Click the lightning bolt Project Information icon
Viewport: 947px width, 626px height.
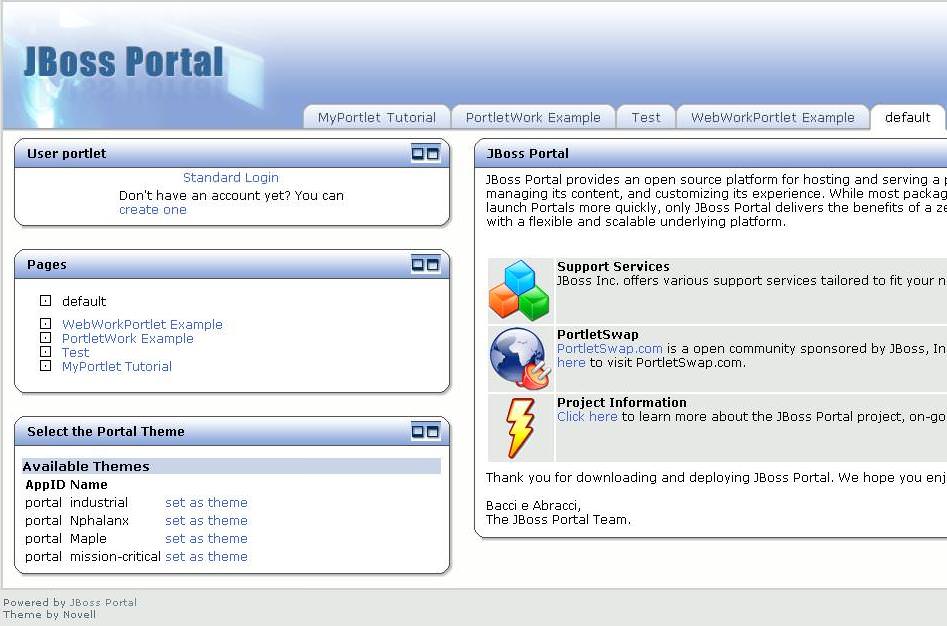pyautogui.click(x=520, y=427)
